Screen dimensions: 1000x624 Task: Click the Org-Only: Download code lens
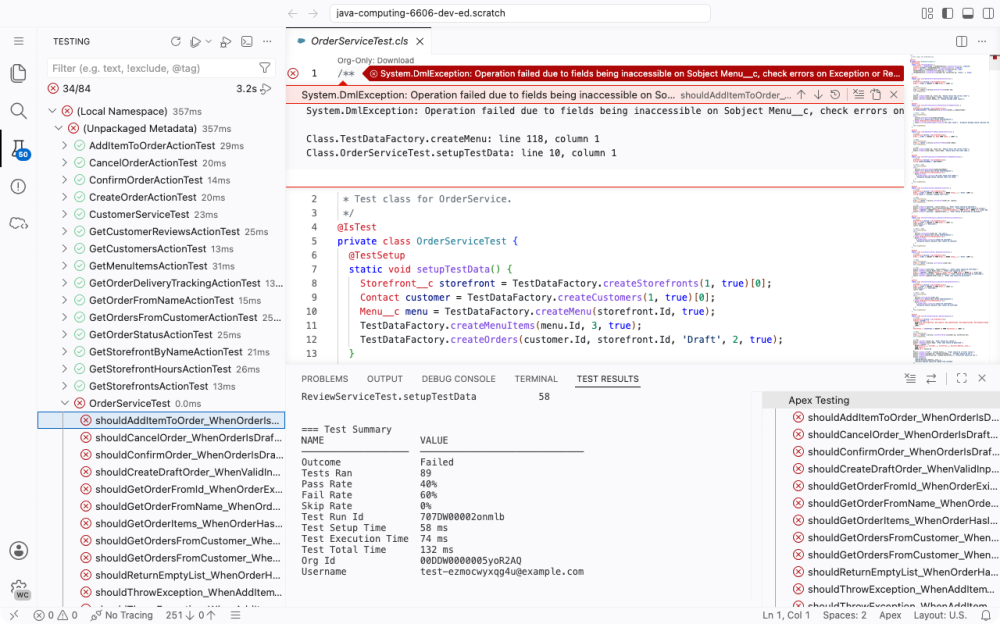click(x=376, y=61)
